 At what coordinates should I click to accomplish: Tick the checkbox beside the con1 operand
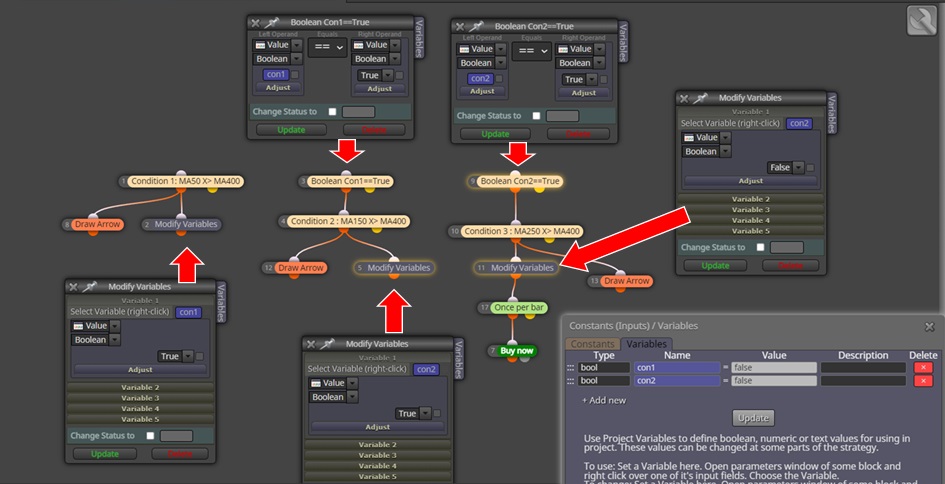(295, 75)
